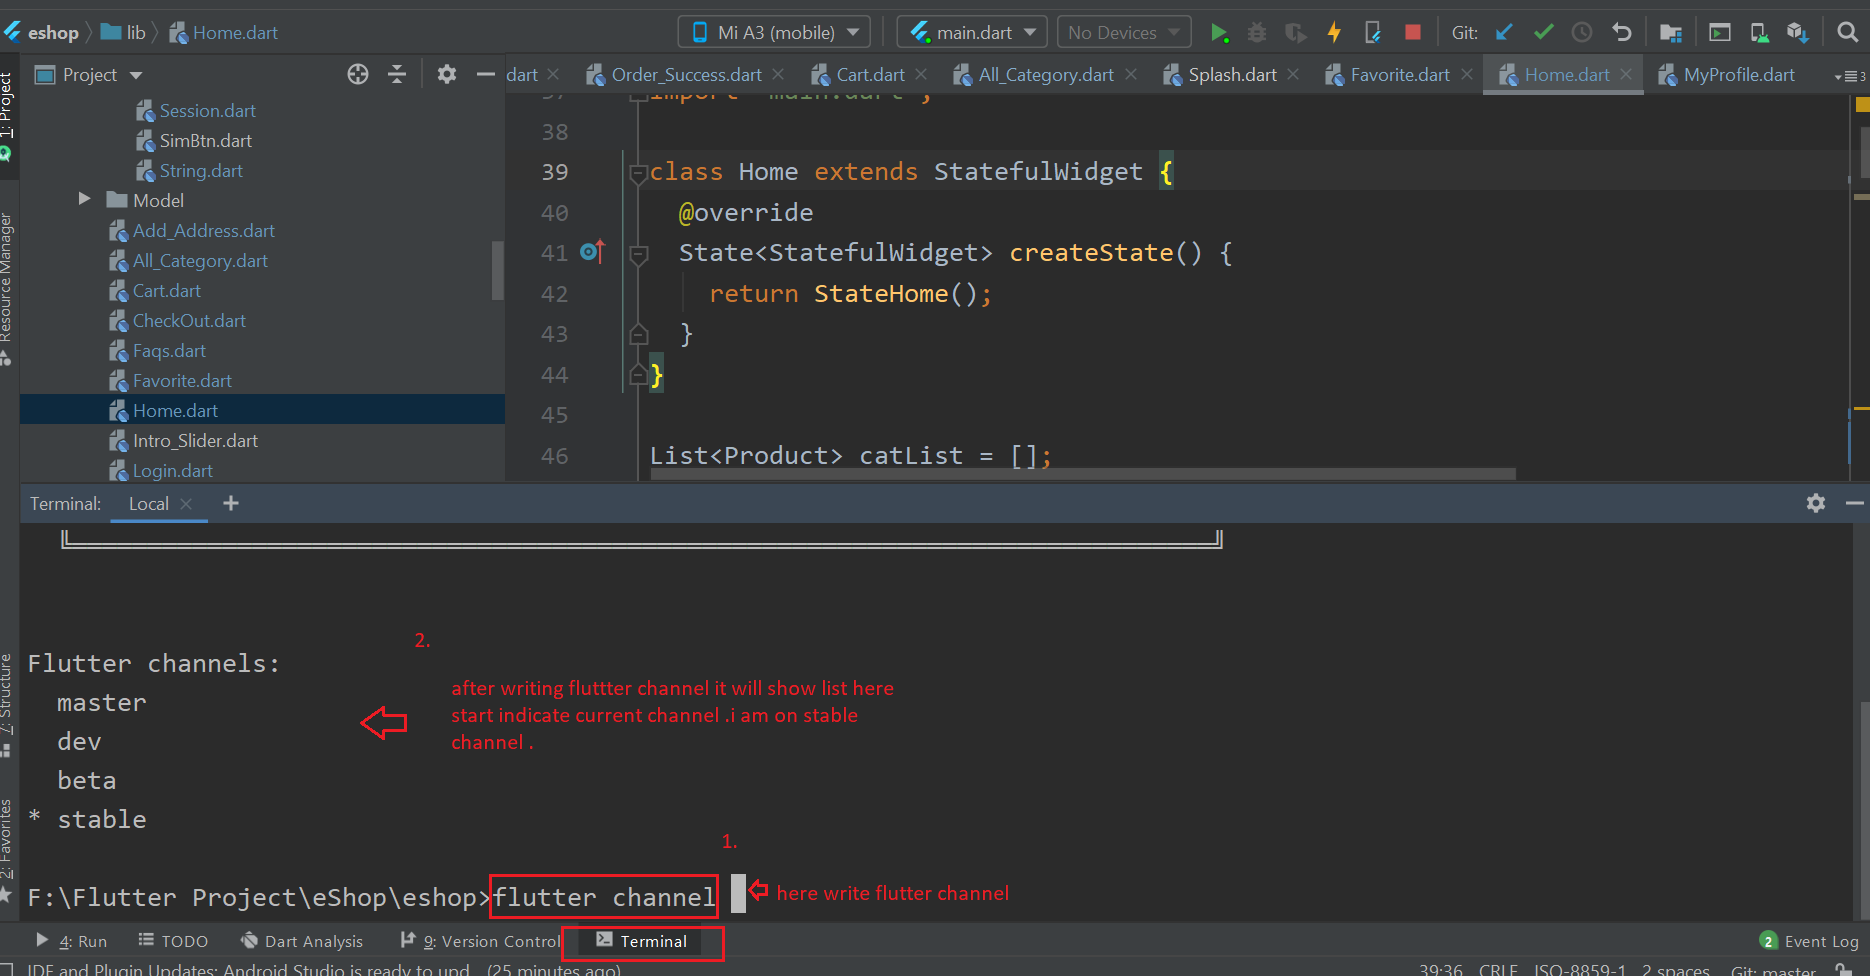
Task: Open terminal panel settings gear
Action: (x=1816, y=503)
